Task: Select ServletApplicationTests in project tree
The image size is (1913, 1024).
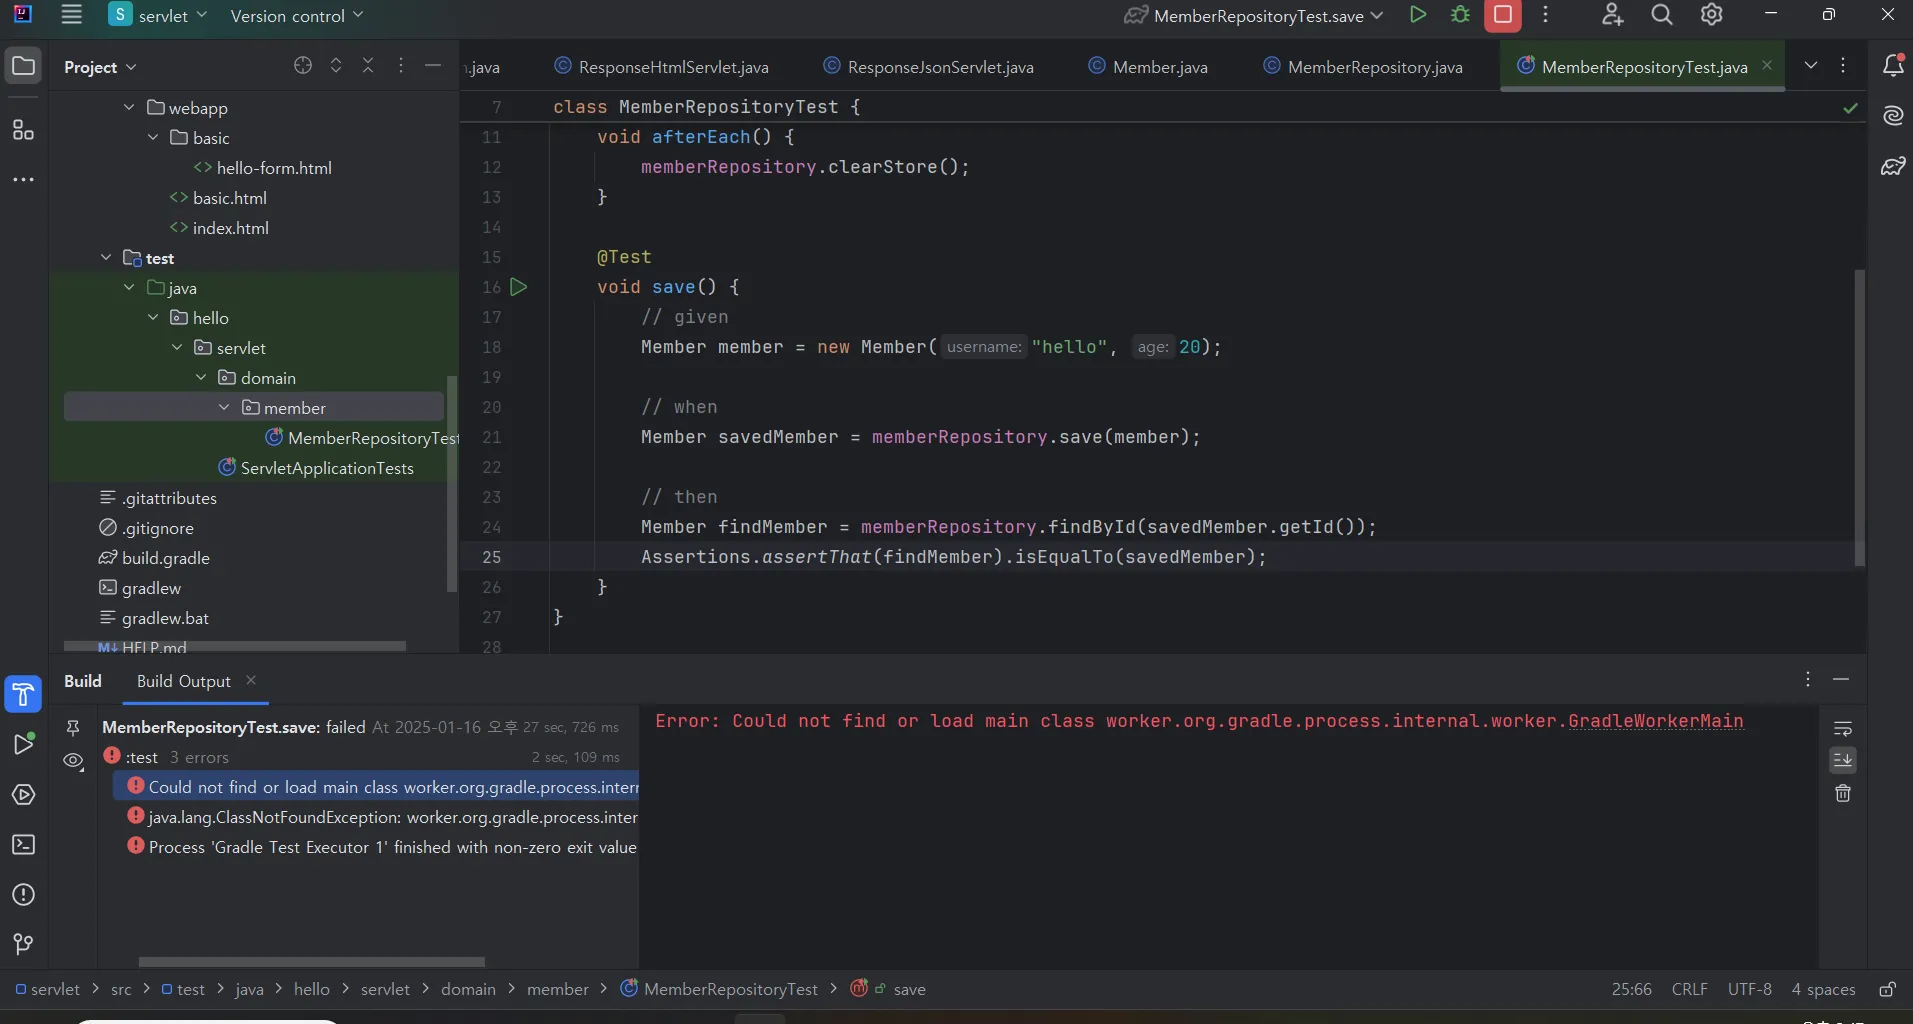Action: [327, 468]
